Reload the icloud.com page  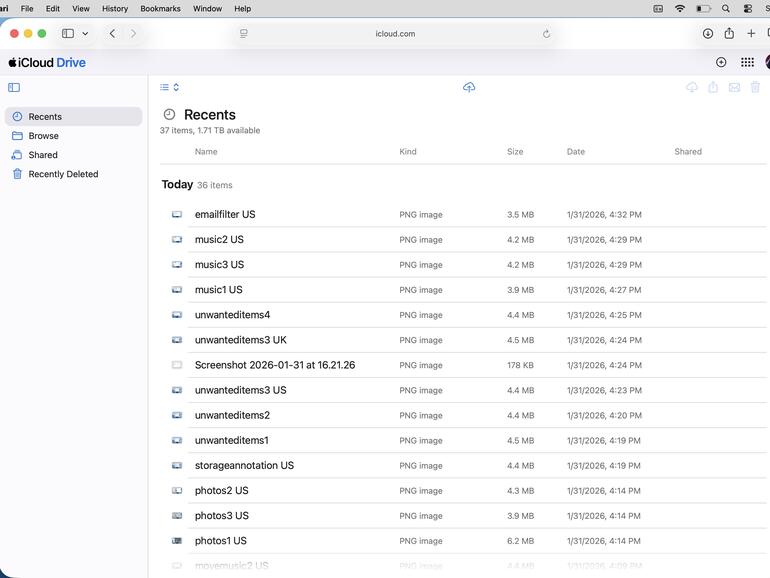[x=546, y=34]
